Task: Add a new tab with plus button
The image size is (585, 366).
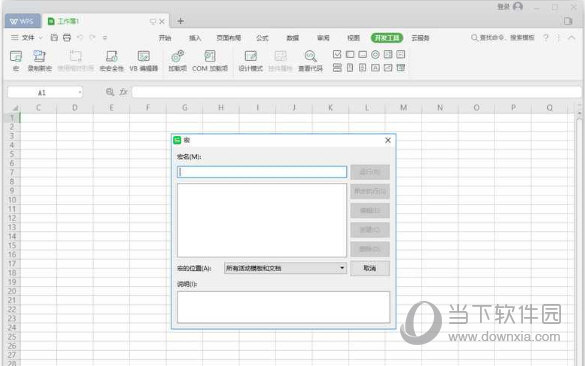Action: tap(181, 21)
